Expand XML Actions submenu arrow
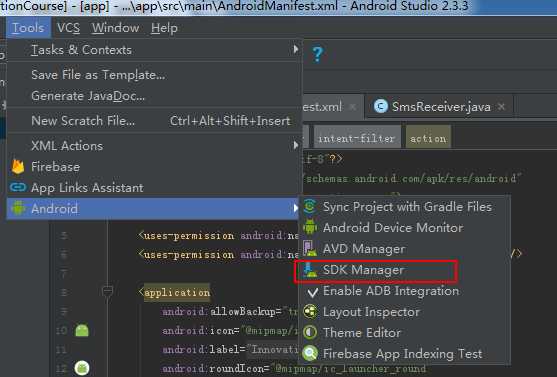This screenshot has height=377, width=557. tap(295, 145)
